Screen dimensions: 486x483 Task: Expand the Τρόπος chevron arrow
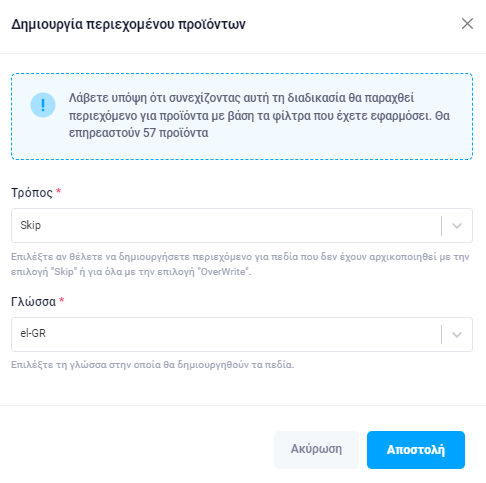pyautogui.click(x=457, y=226)
